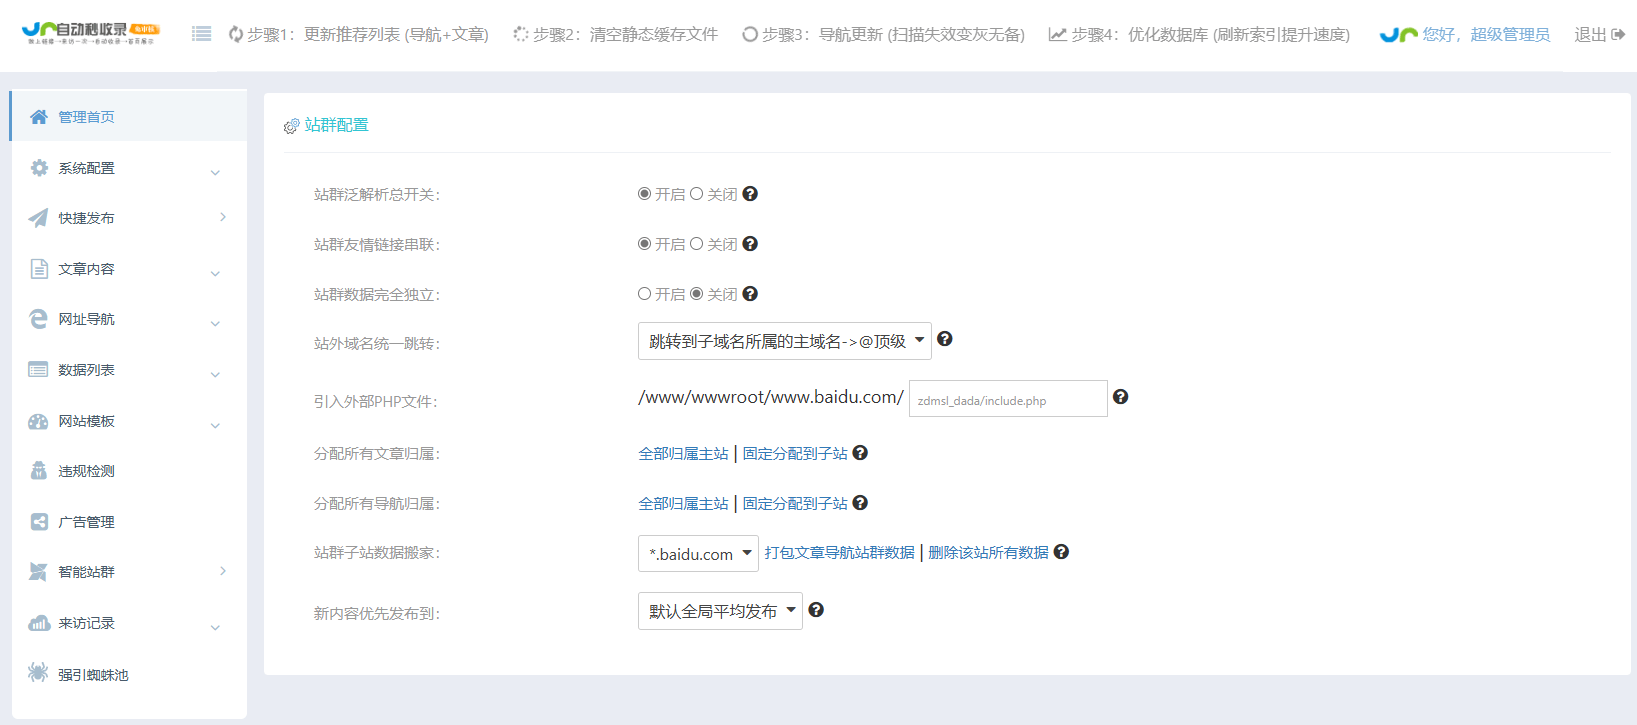The height and width of the screenshot is (725, 1637).
Task: Click the help icon beside 引入外部PHP文件 field
Action: coord(1120,397)
